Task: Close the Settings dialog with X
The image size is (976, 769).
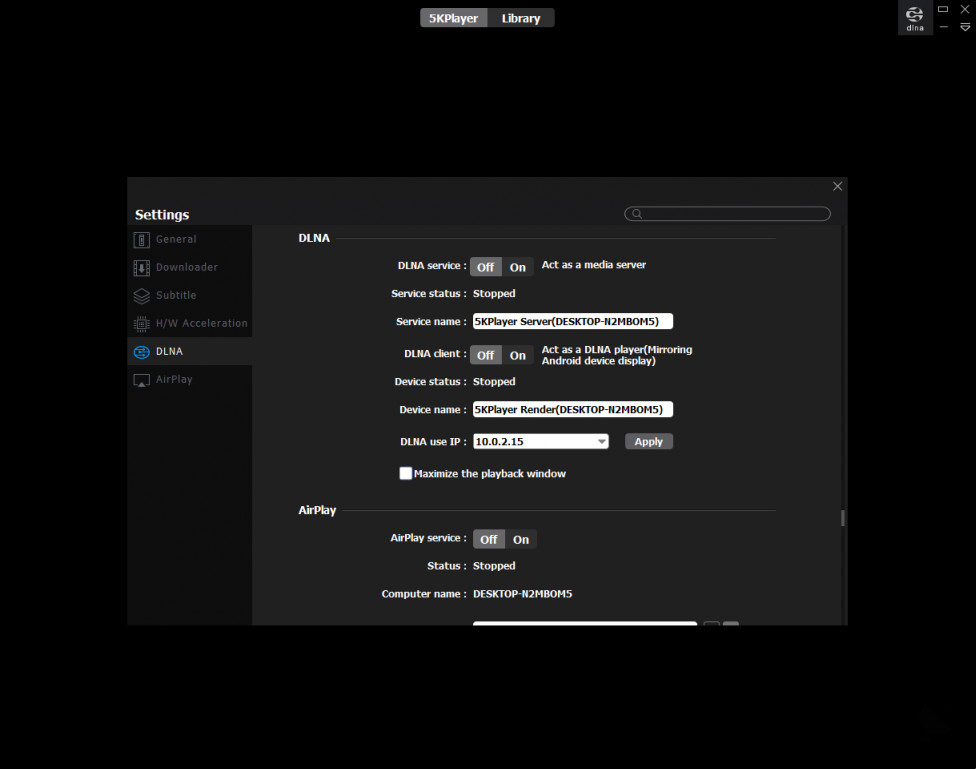Action: (837, 186)
